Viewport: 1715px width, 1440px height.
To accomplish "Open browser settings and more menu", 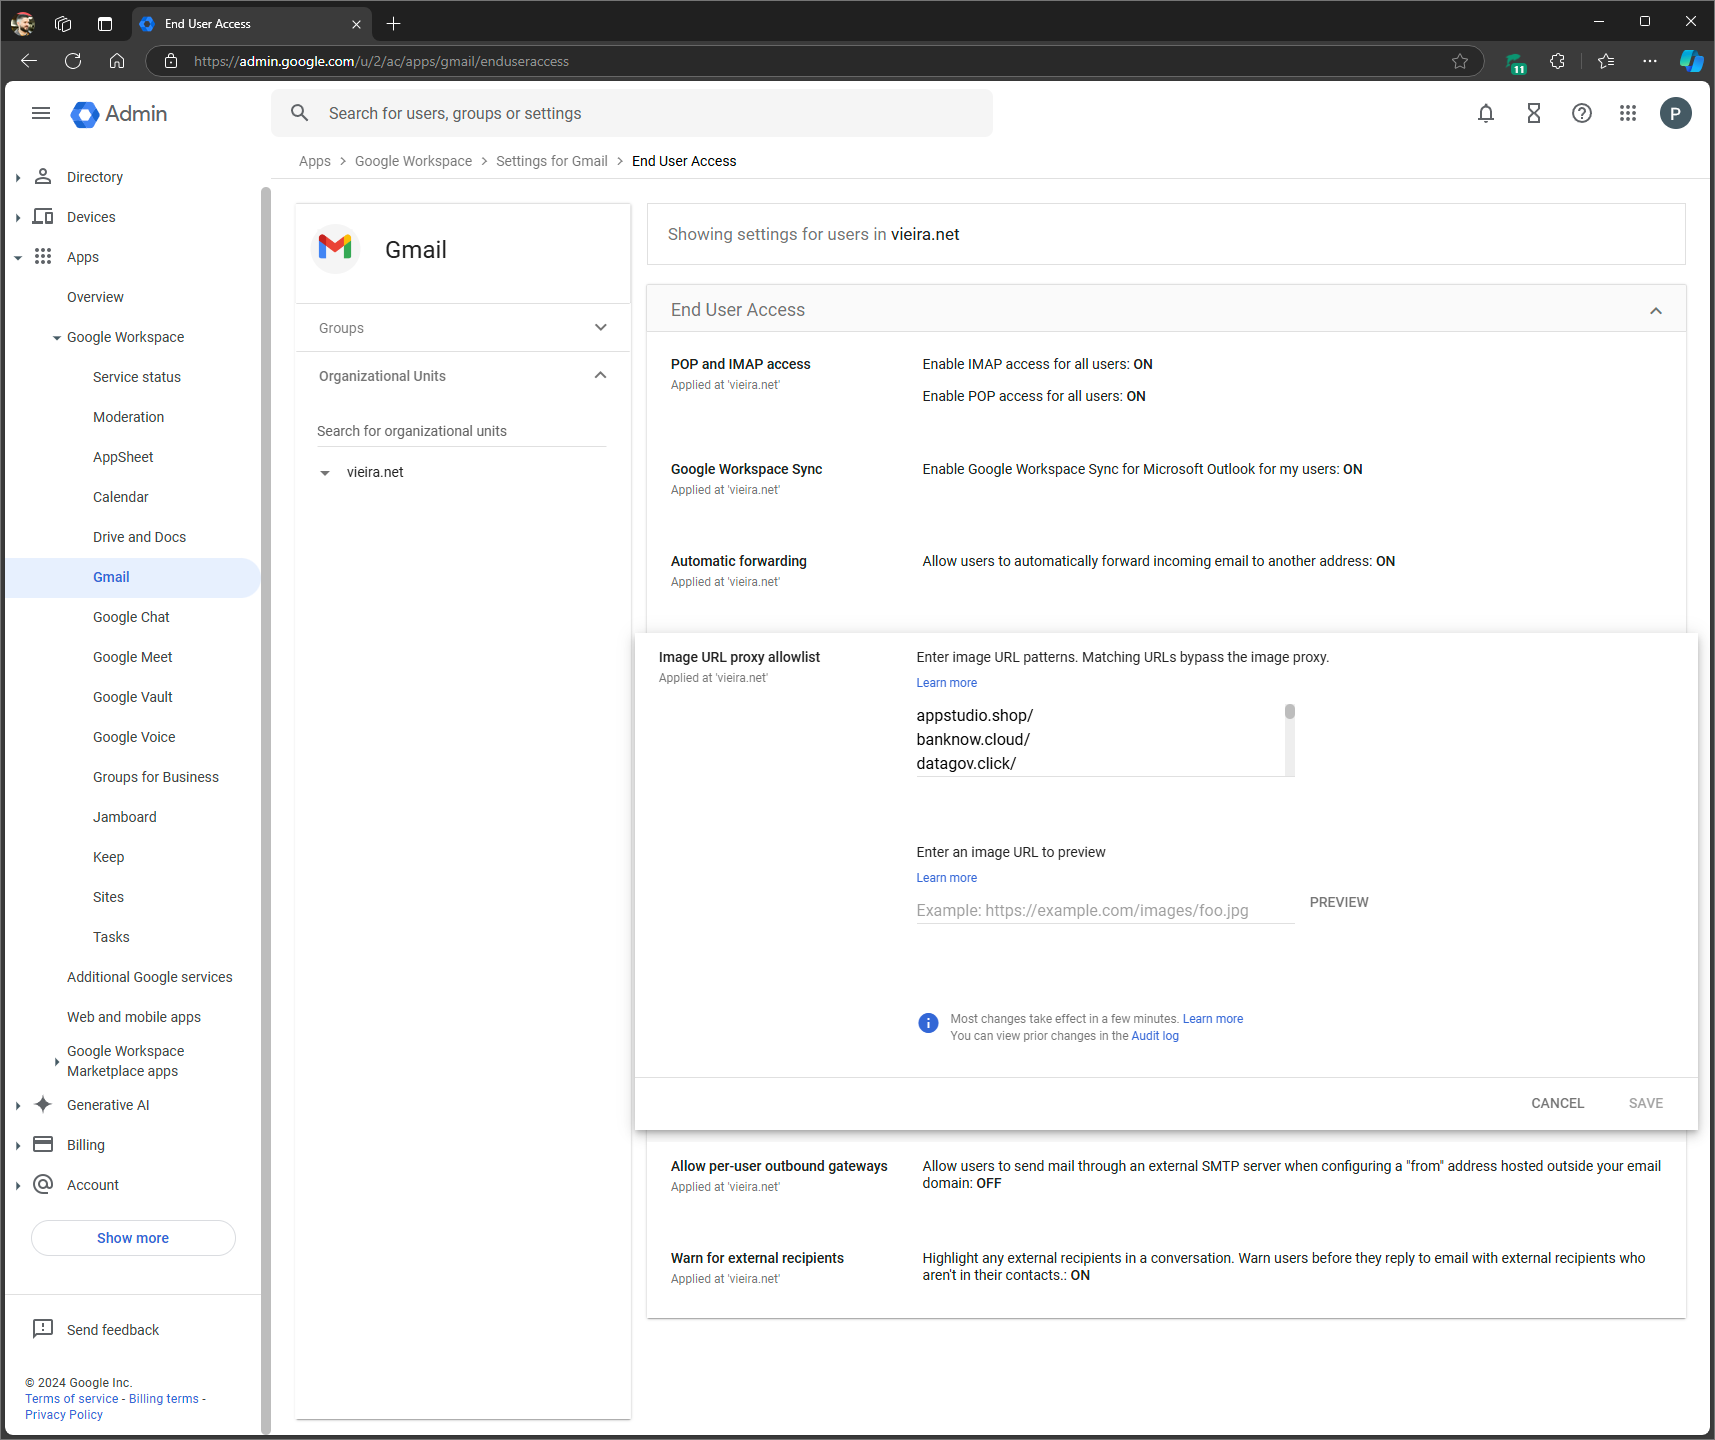I will pyautogui.click(x=1650, y=61).
